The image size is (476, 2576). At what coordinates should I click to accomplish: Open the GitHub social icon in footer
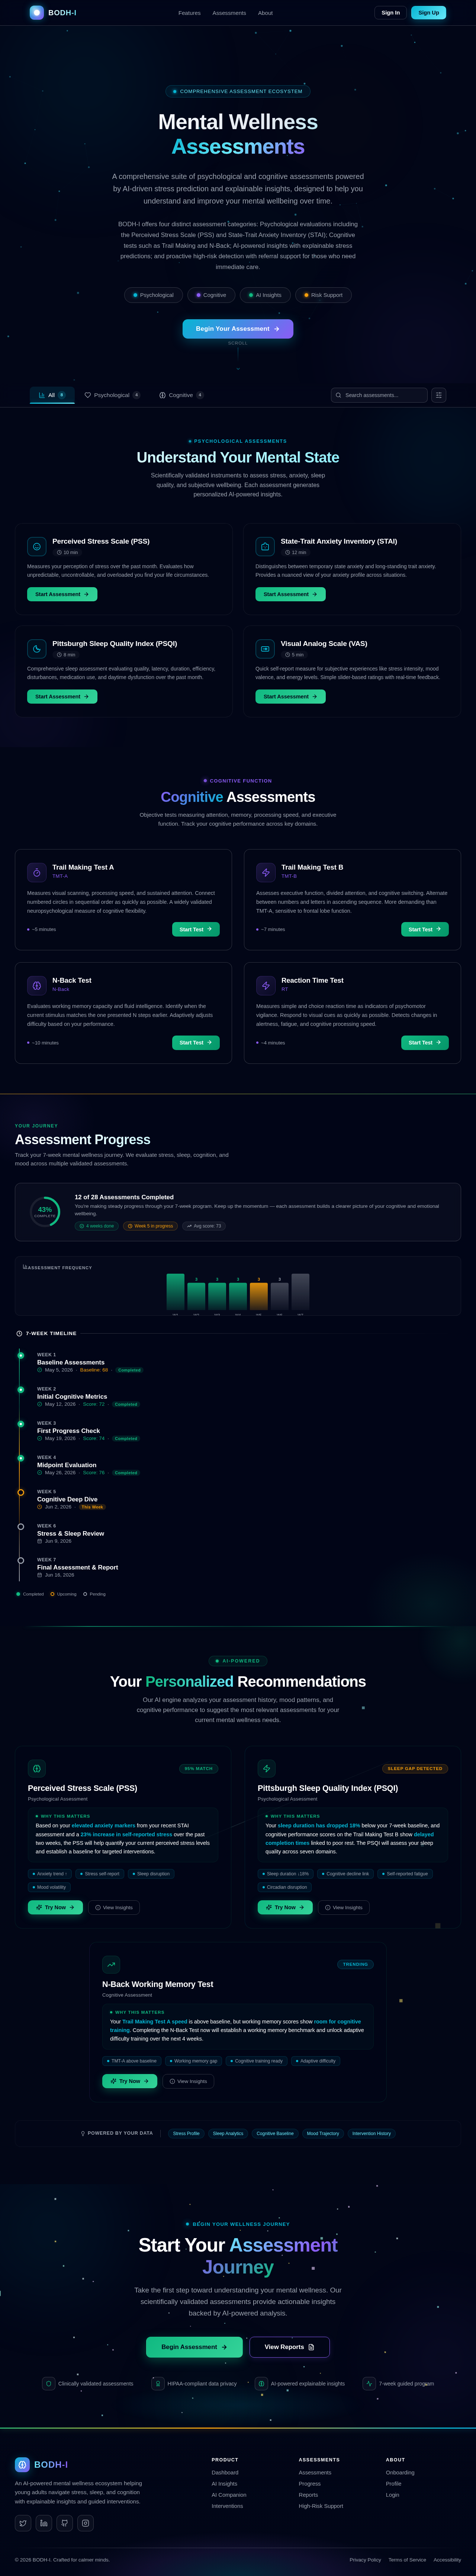[65, 2523]
